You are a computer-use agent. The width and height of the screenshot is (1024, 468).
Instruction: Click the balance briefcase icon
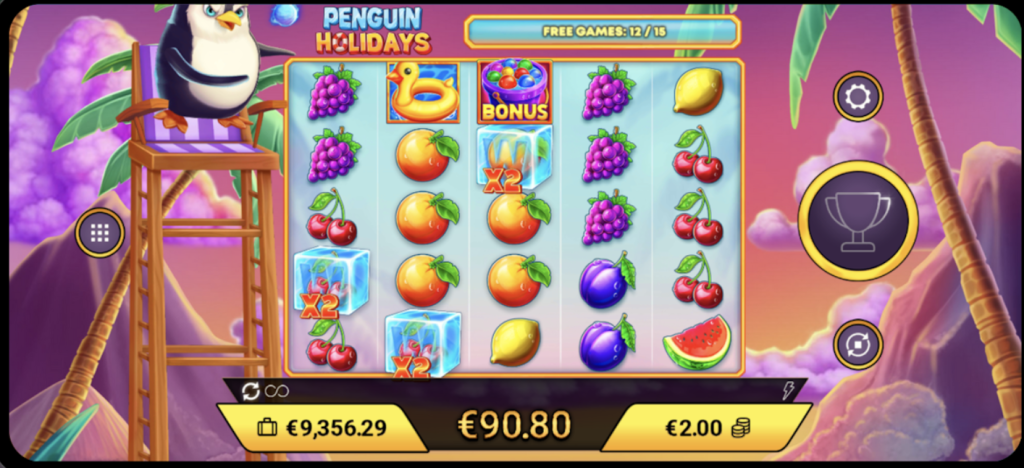pos(267,428)
